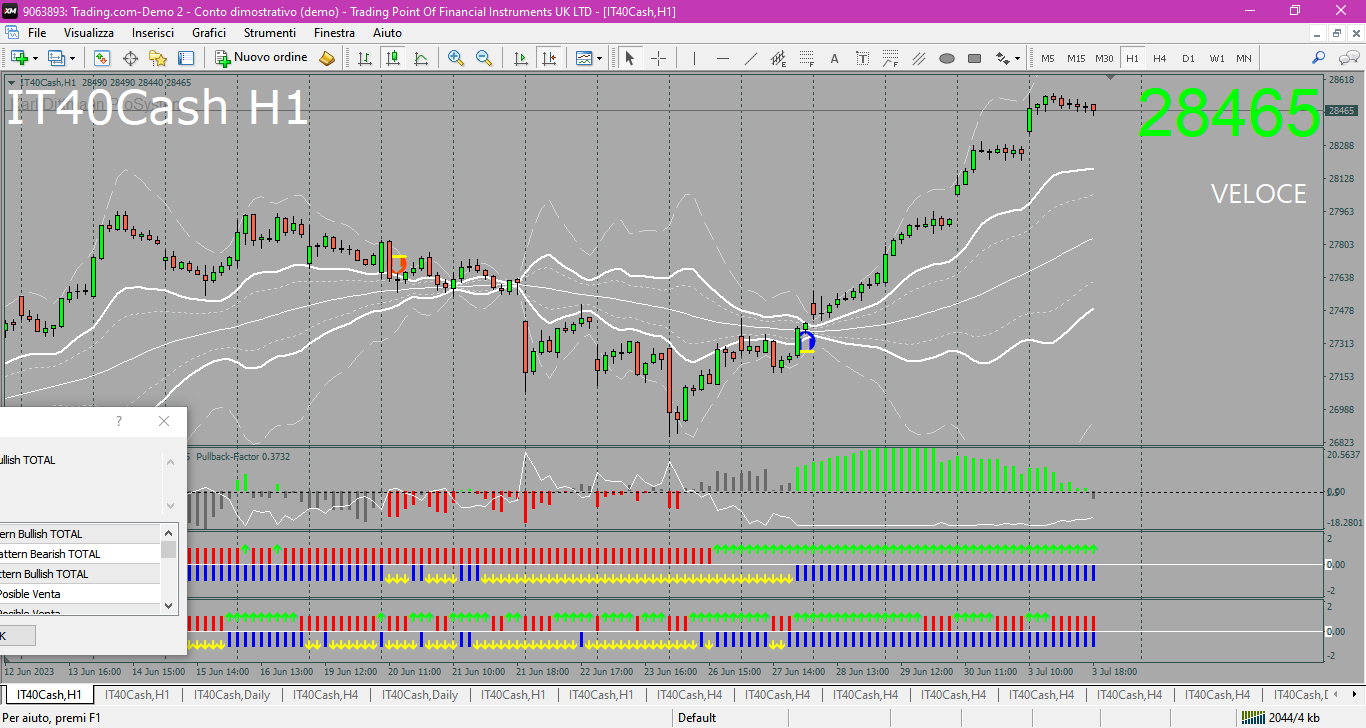Click the dialog's question mark help button

(119, 421)
